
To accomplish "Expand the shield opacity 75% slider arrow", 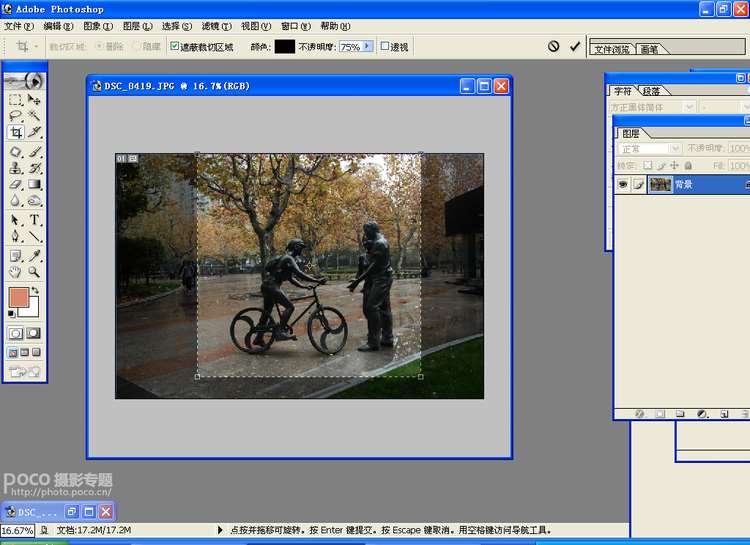I will coord(367,46).
